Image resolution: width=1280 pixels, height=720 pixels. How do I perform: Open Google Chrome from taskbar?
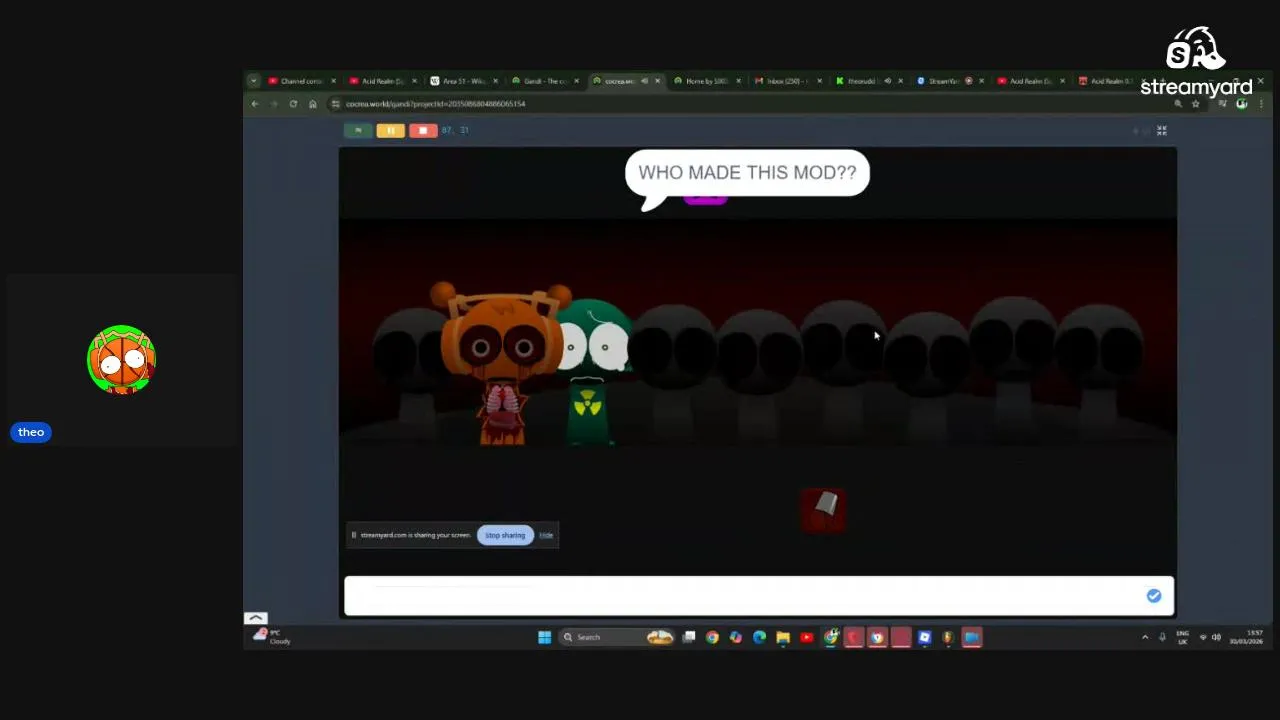(712, 637)
